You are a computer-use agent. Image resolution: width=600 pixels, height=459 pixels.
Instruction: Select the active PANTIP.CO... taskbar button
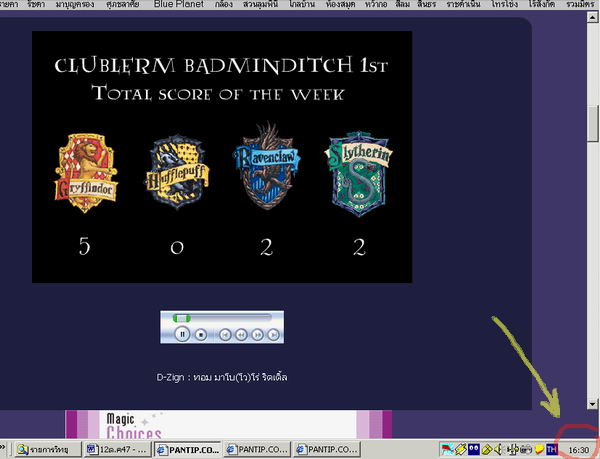tap(188, 449)
